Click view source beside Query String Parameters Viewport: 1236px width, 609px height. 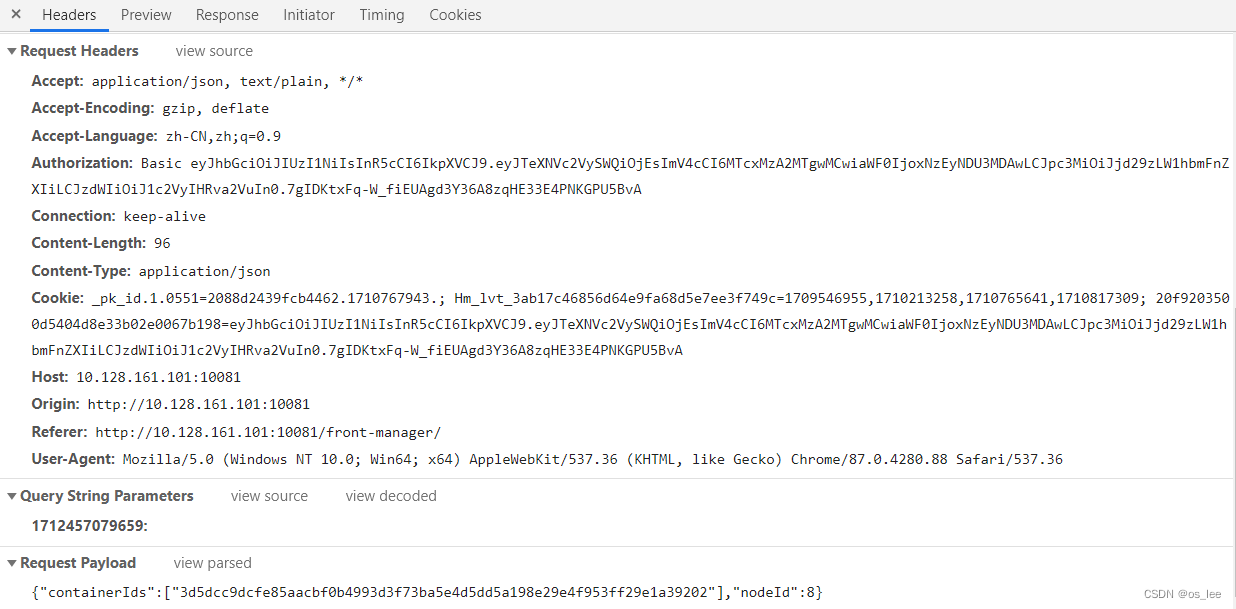click(269, 495)
